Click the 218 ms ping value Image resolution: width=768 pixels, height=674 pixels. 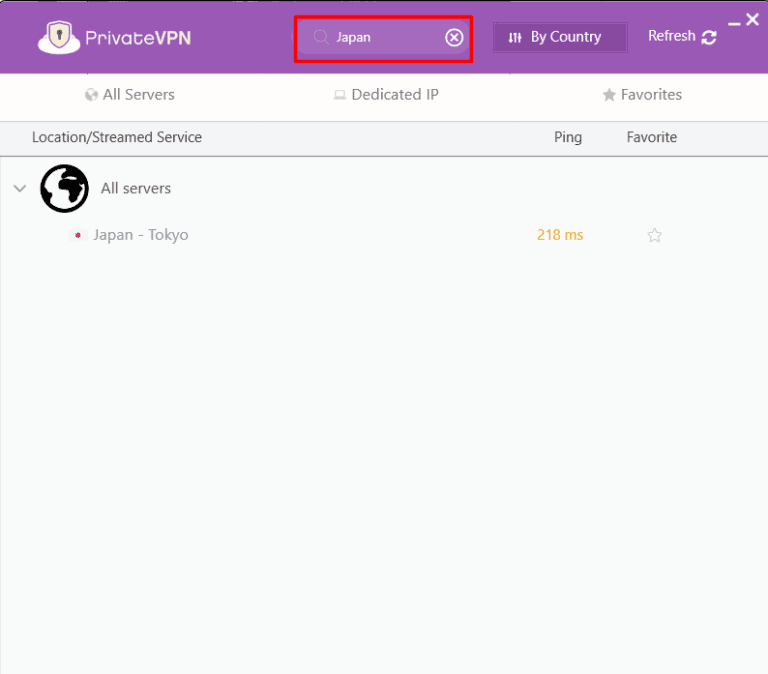560,235
